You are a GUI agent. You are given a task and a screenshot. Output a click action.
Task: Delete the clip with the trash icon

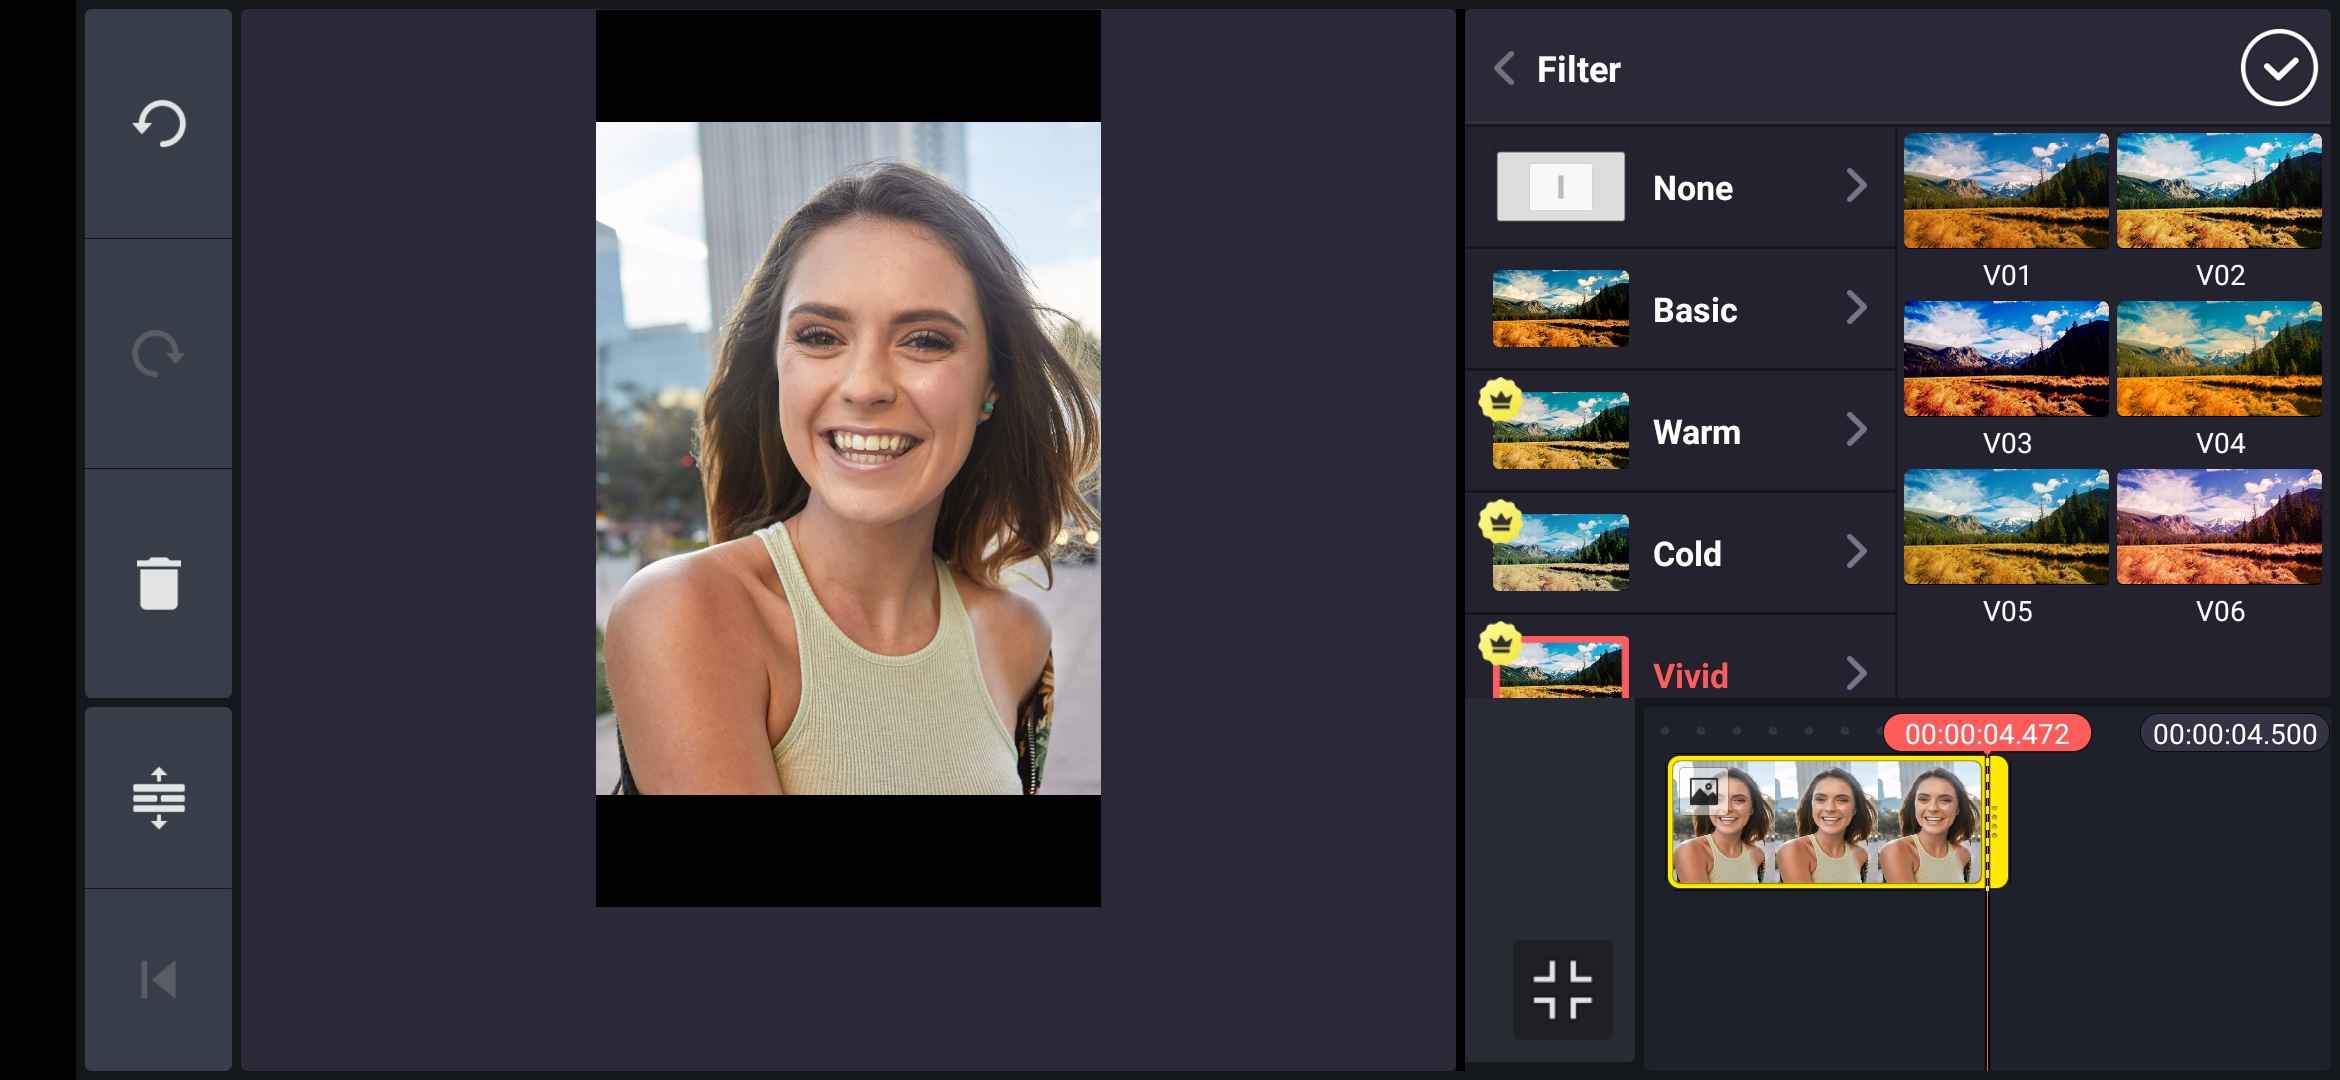(159, 583)
